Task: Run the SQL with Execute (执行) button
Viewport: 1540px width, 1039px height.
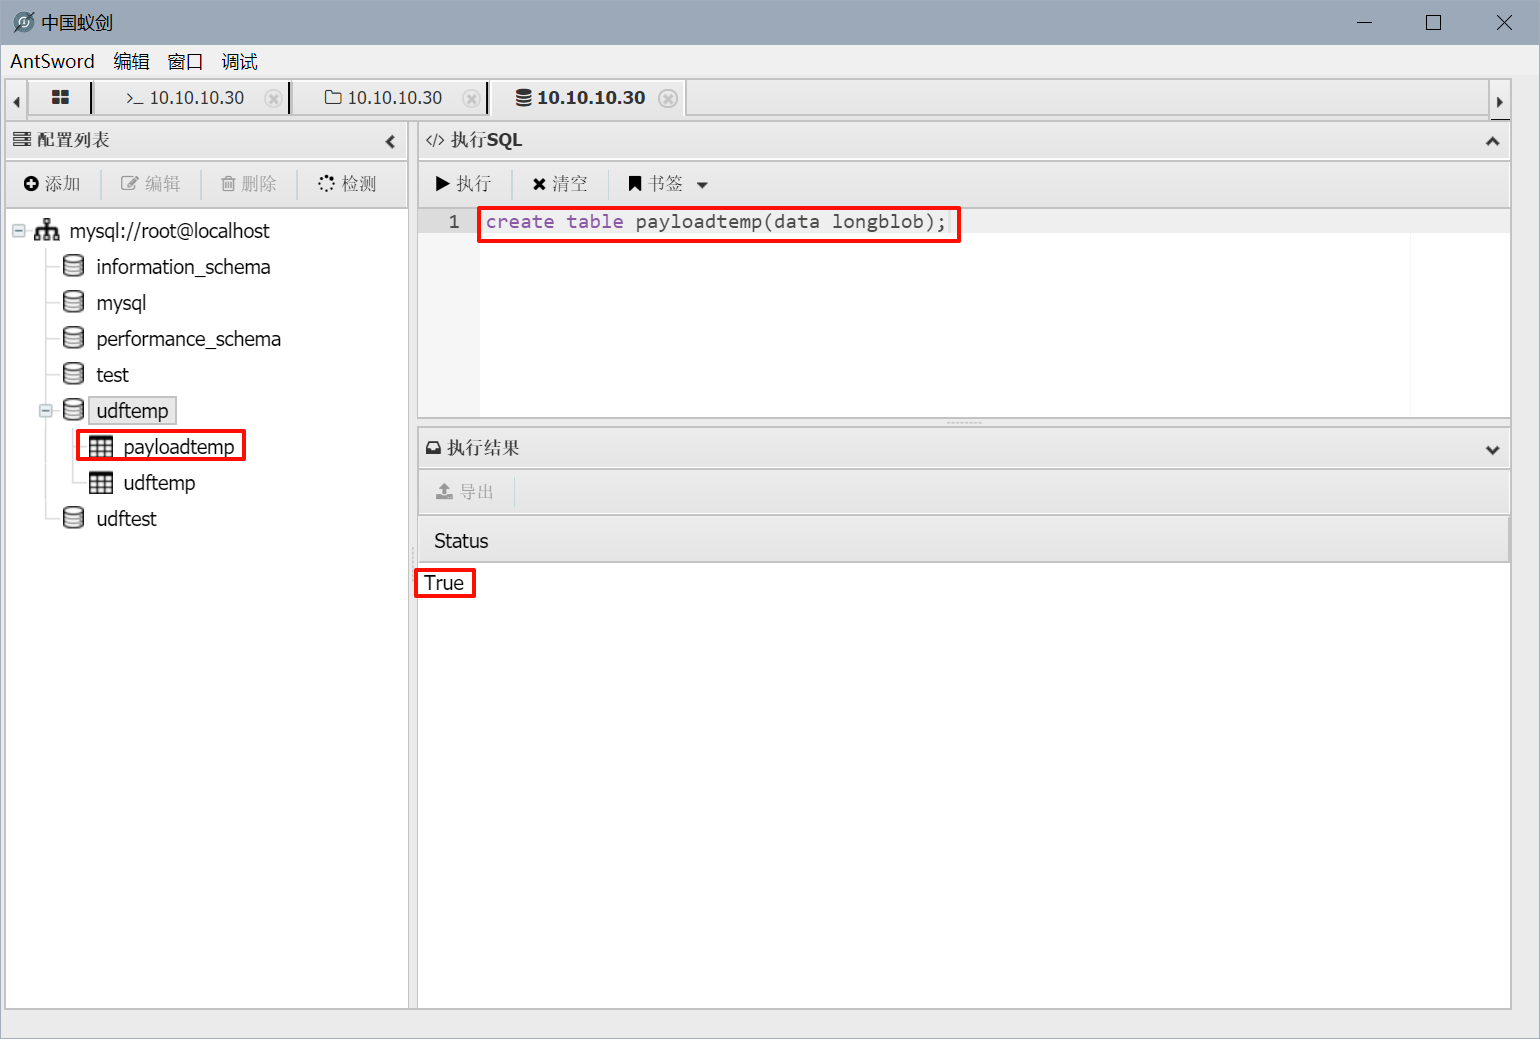Action: click(x=463, y=184)
